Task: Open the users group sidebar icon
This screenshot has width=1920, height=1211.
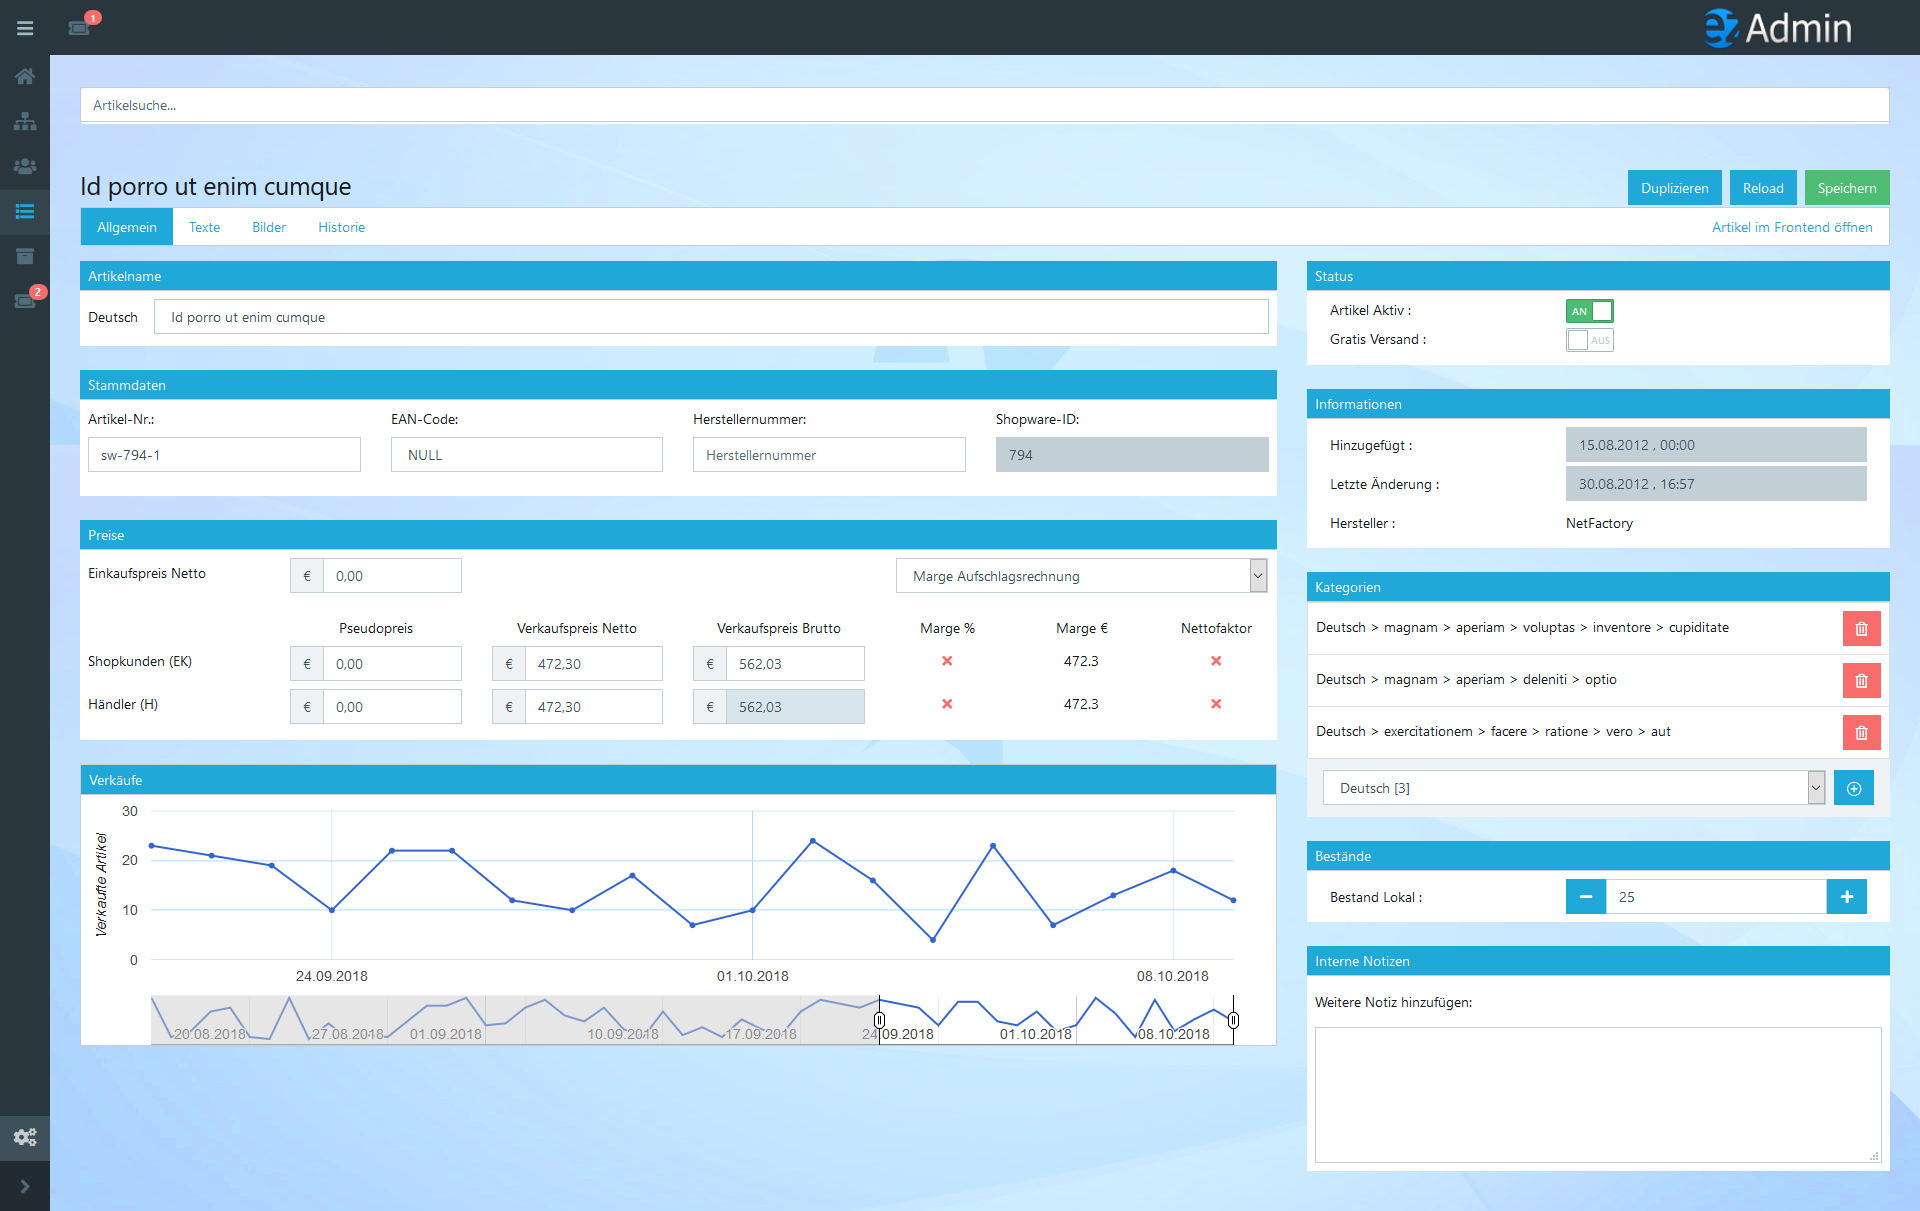Action: pyautogui.click(x=25, y=166)
